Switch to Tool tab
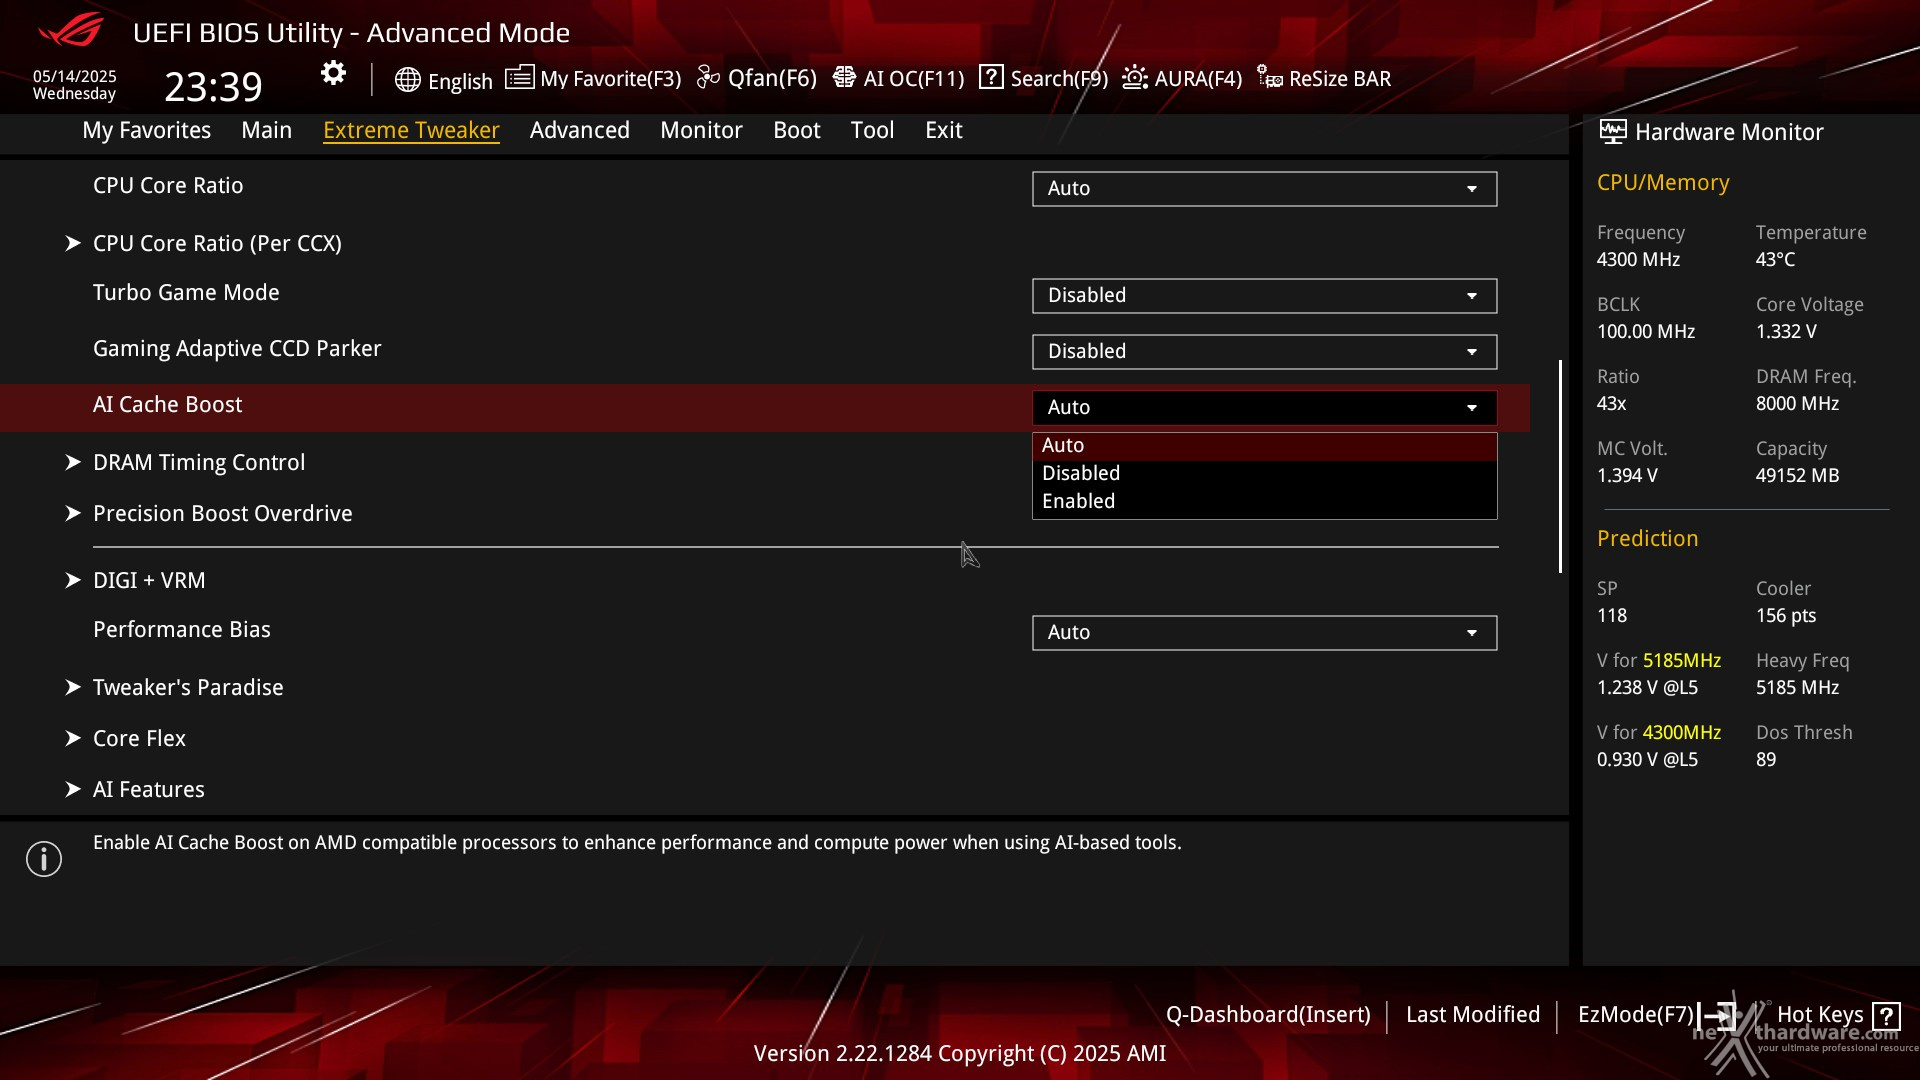Screen dimensions: 1920x1080 (x=872, y=131)
